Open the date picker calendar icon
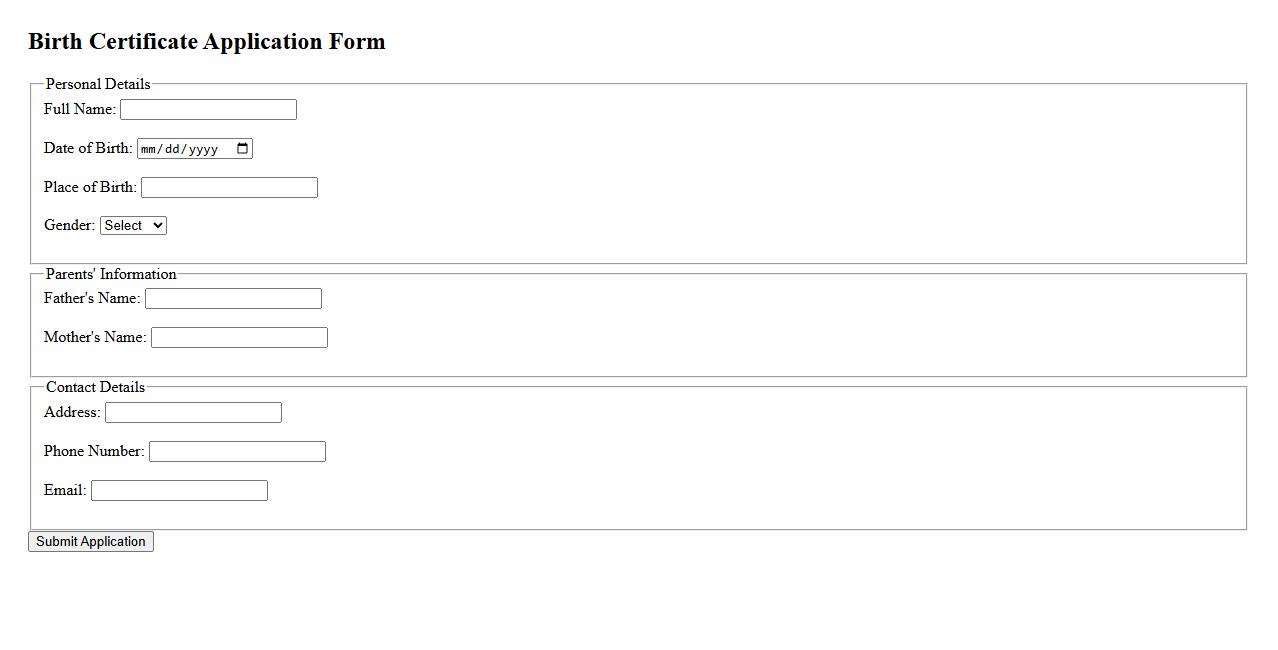Screen dimensions: 1278x650 [x=242, y=149]
